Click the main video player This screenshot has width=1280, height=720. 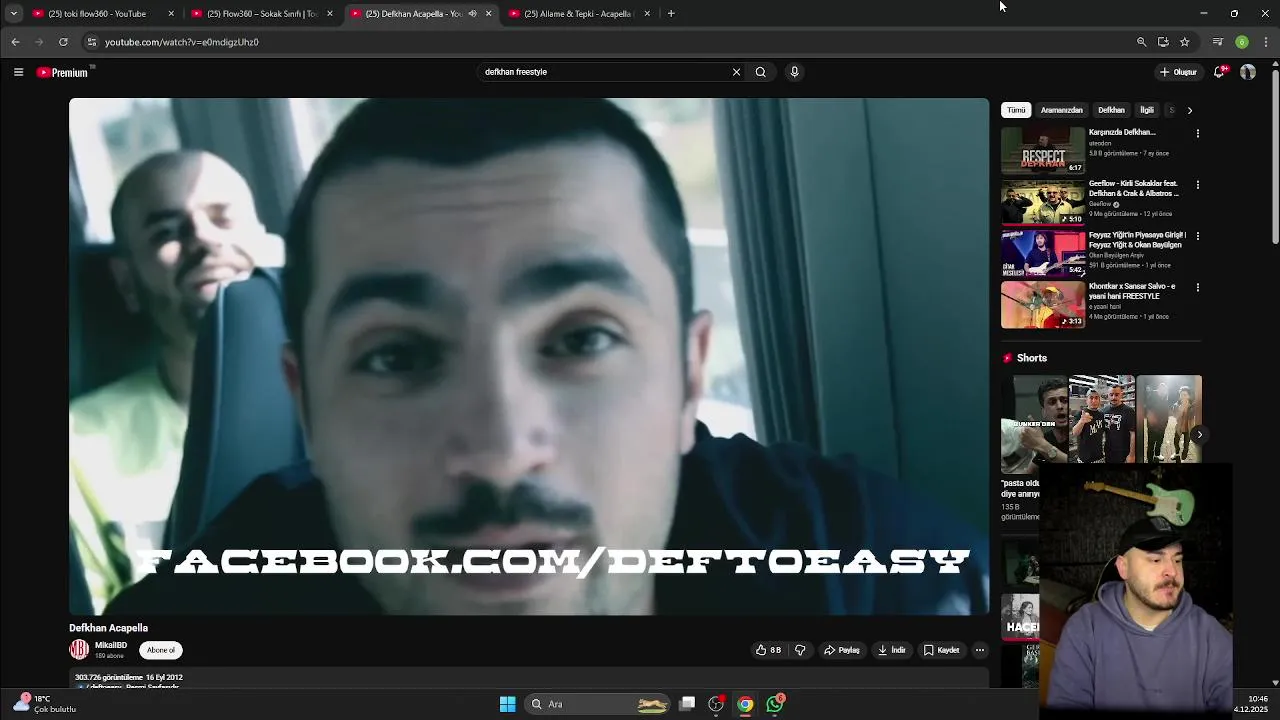tap(529, 356)
